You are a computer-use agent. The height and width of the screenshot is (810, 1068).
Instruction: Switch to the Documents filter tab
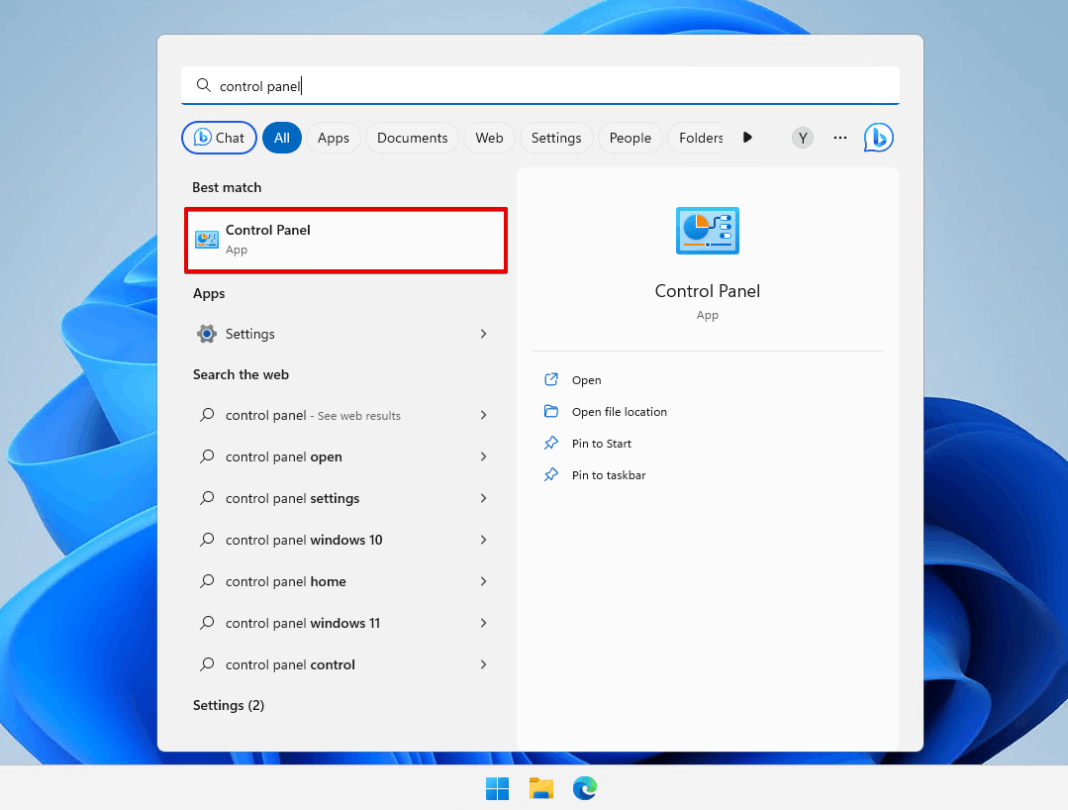412,138
